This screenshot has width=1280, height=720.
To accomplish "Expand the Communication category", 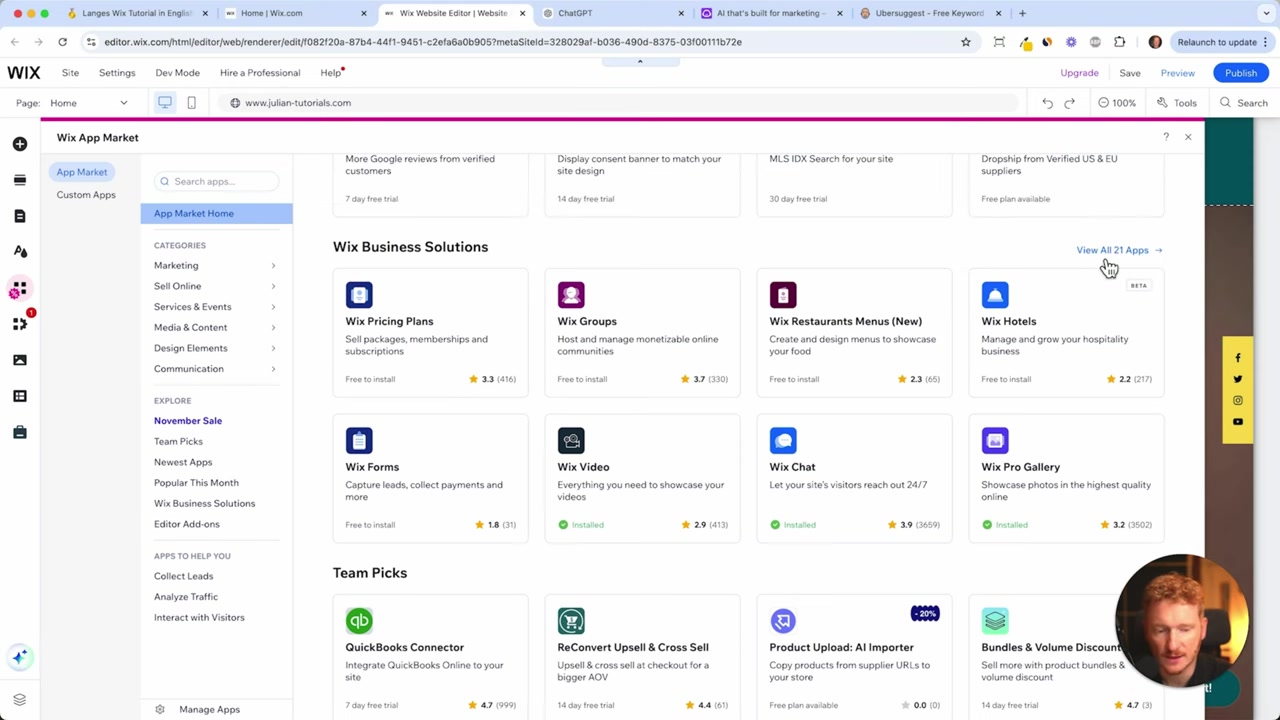I will coord(215,369).
